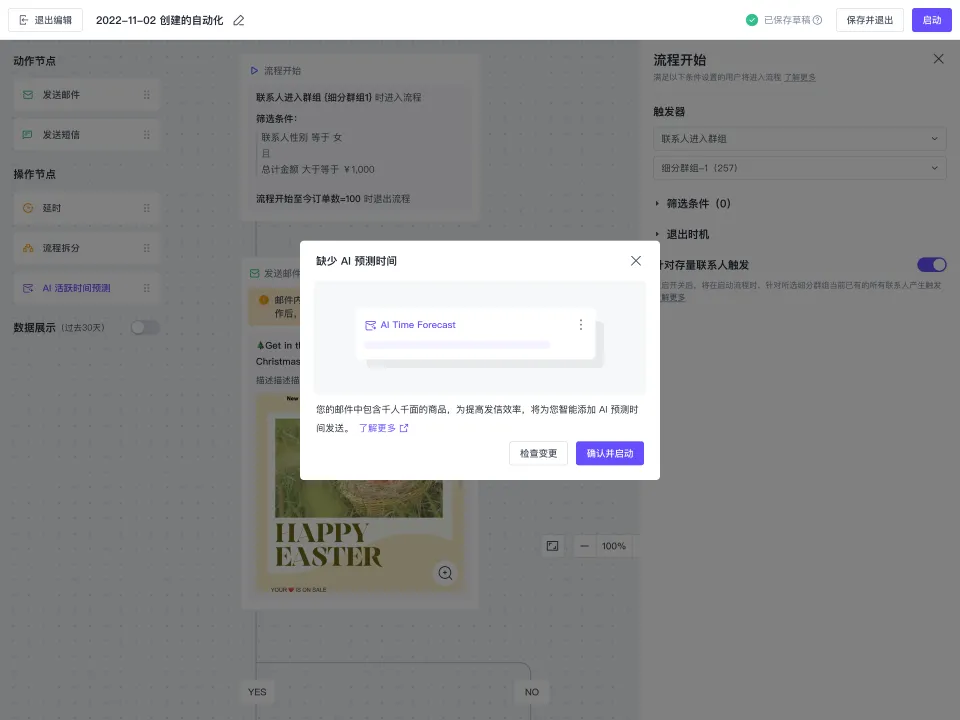The width and height of the screenshot is (960, 720).
Task: Select the AI 活跃时间预测 node
Action: (86, 288)
